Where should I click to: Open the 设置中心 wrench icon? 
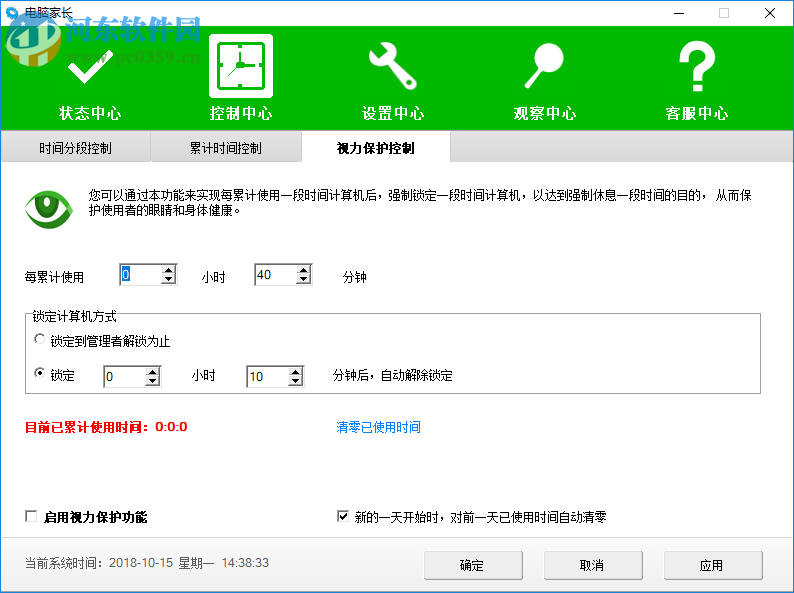pos(393,66)
